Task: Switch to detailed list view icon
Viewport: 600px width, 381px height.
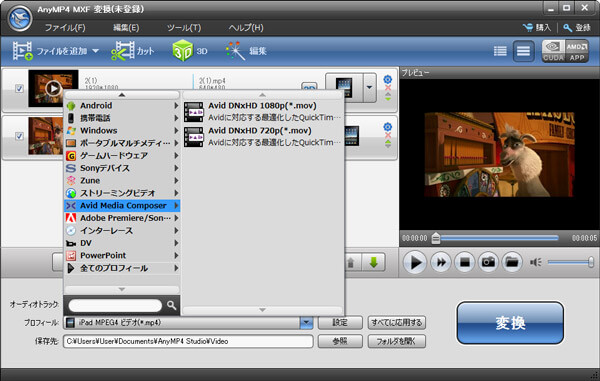Action: [500, 51]
